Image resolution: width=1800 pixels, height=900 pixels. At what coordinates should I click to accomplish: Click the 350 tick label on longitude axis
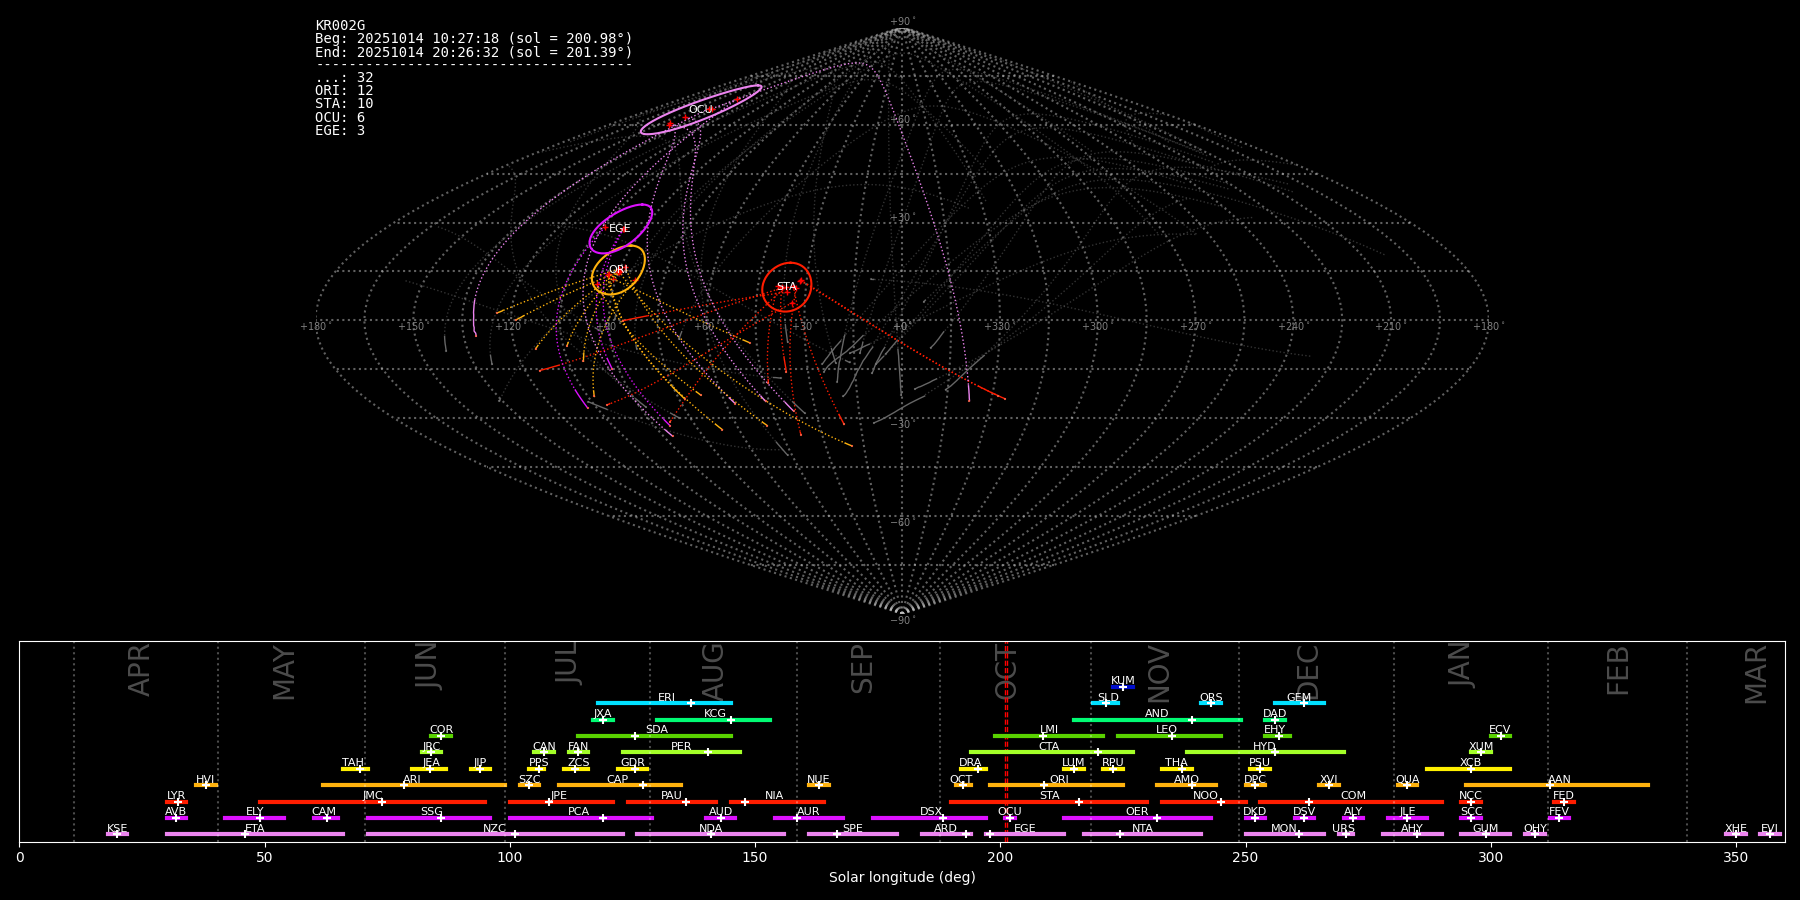coord(1736,858)
